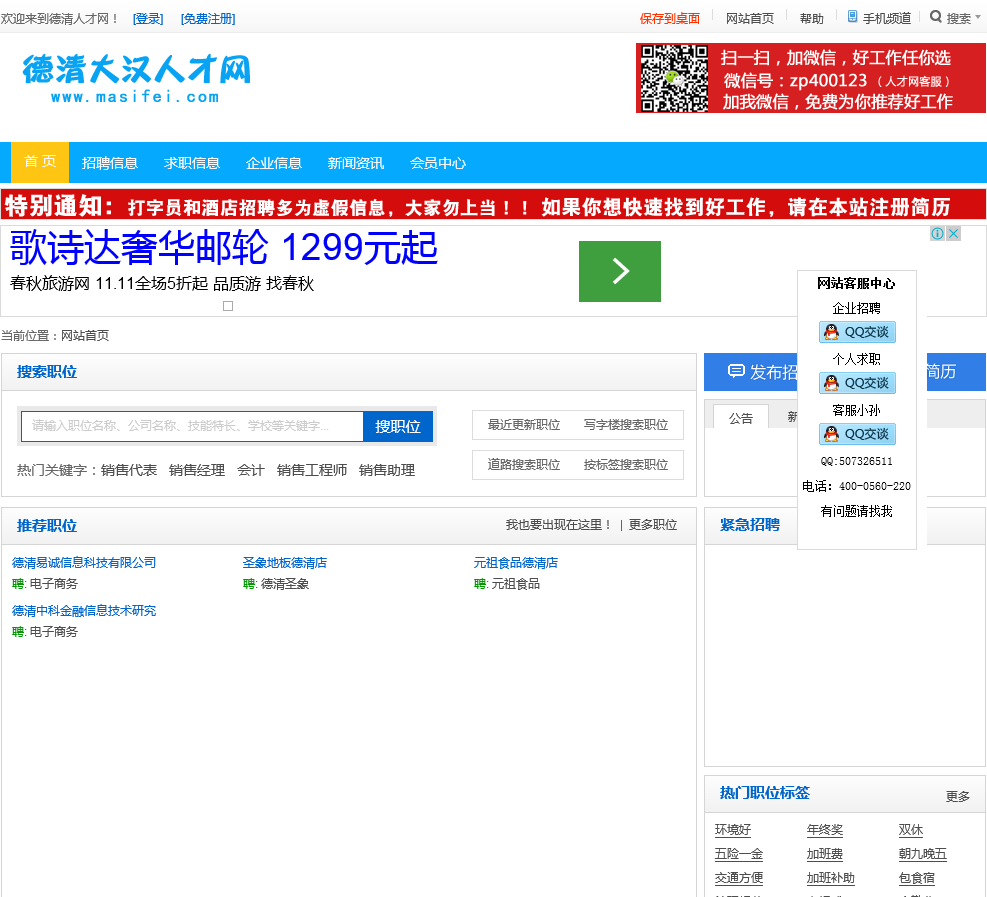
Task: Click the green arrow ad button
Action: tap(620, 271)
